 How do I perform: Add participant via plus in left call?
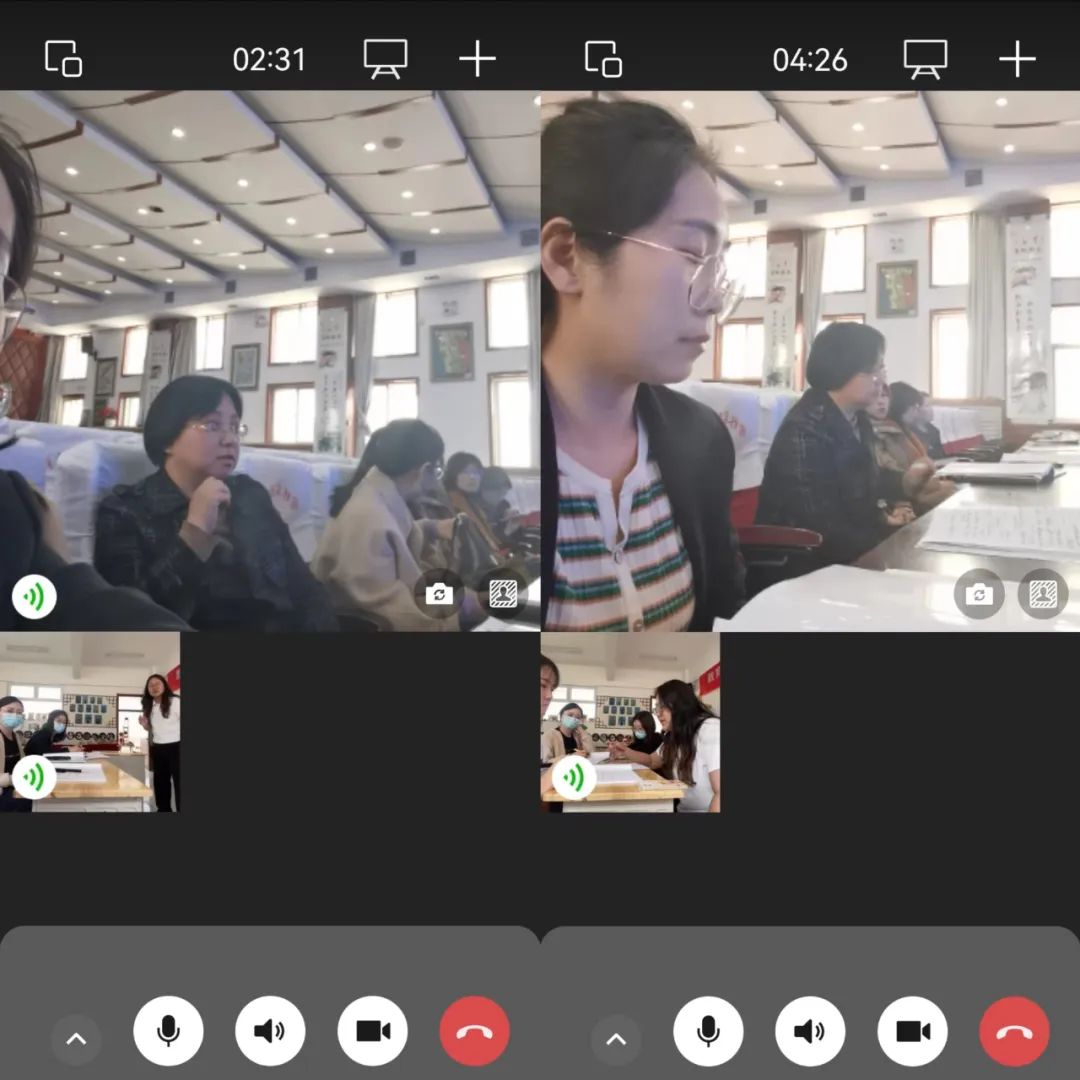[x=477, y=59]
